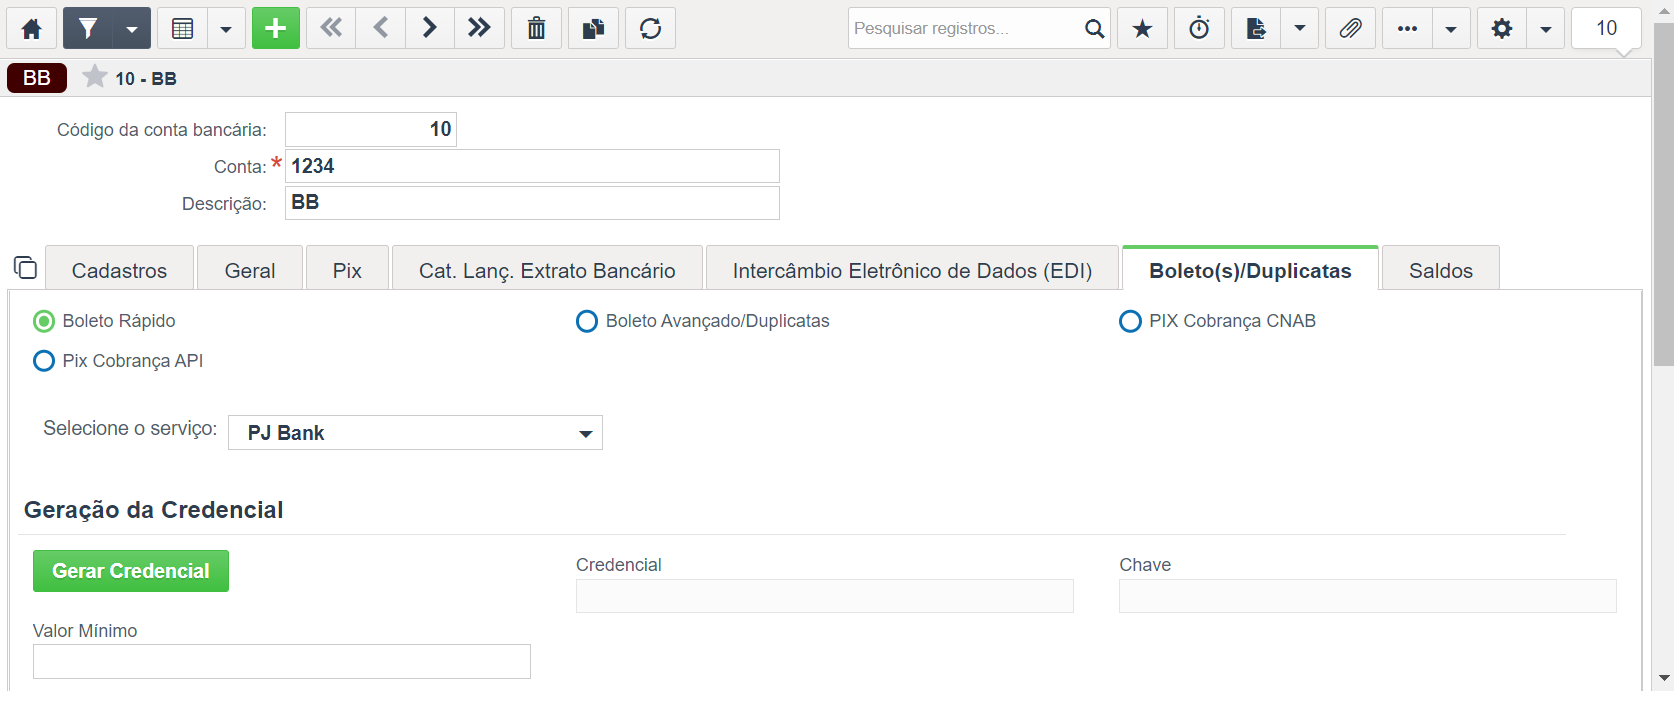This screenshot has height=703, width=1674.
Task: Click the Conta field with 1234
Action: point(532,166)
